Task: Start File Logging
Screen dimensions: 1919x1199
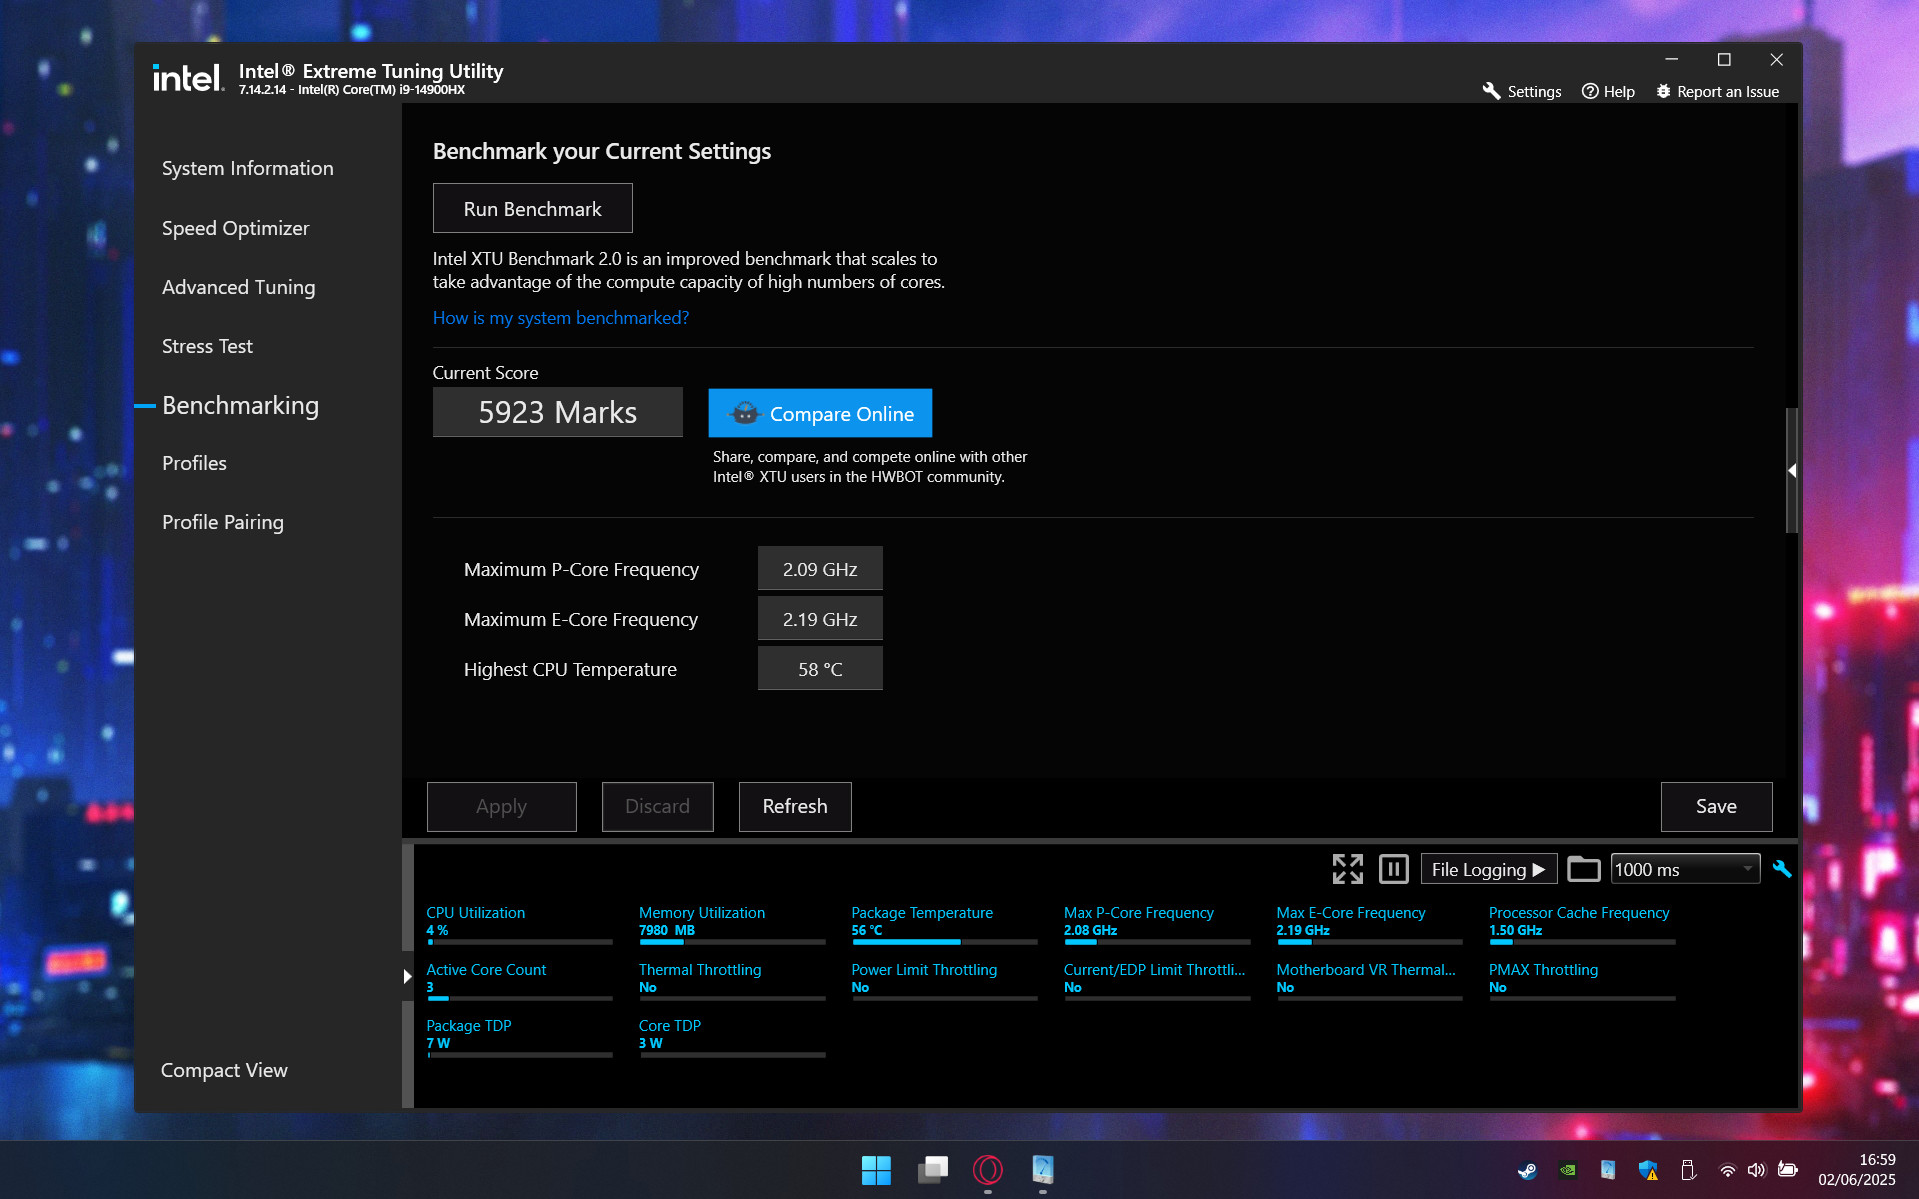Action: coord(1488,869)
